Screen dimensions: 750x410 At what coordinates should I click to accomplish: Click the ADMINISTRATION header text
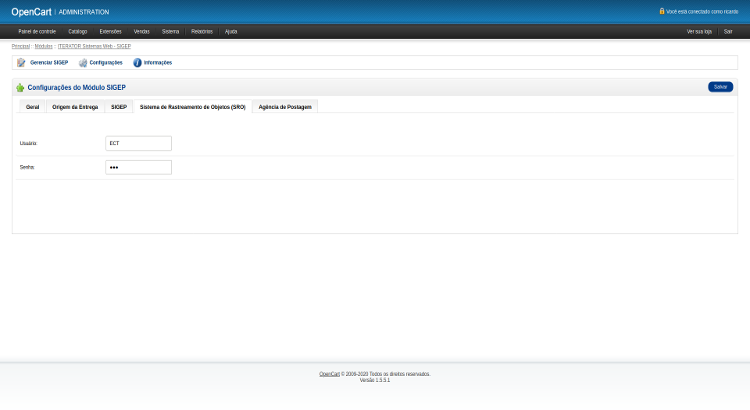(84, 12)
